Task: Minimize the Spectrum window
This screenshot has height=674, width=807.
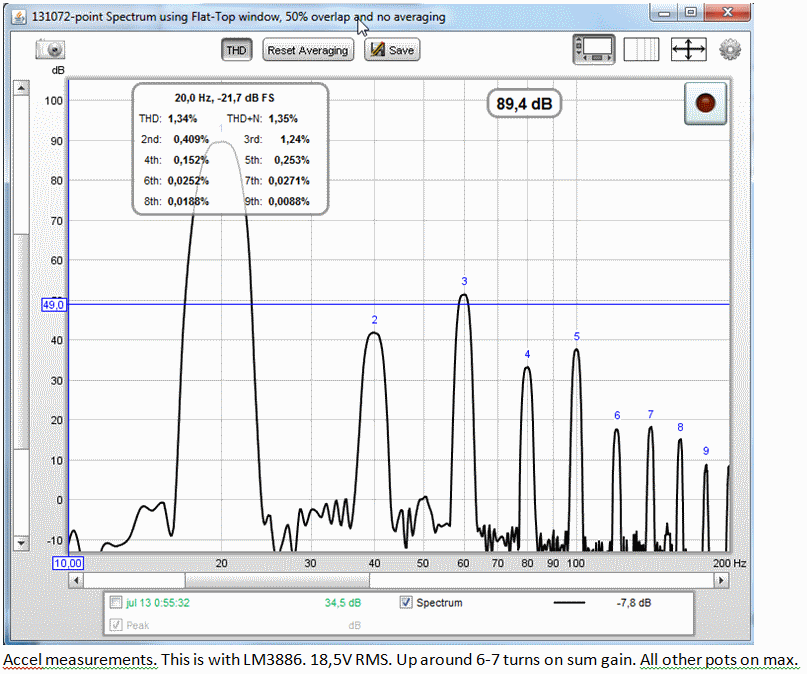Action: coord(664,13)
